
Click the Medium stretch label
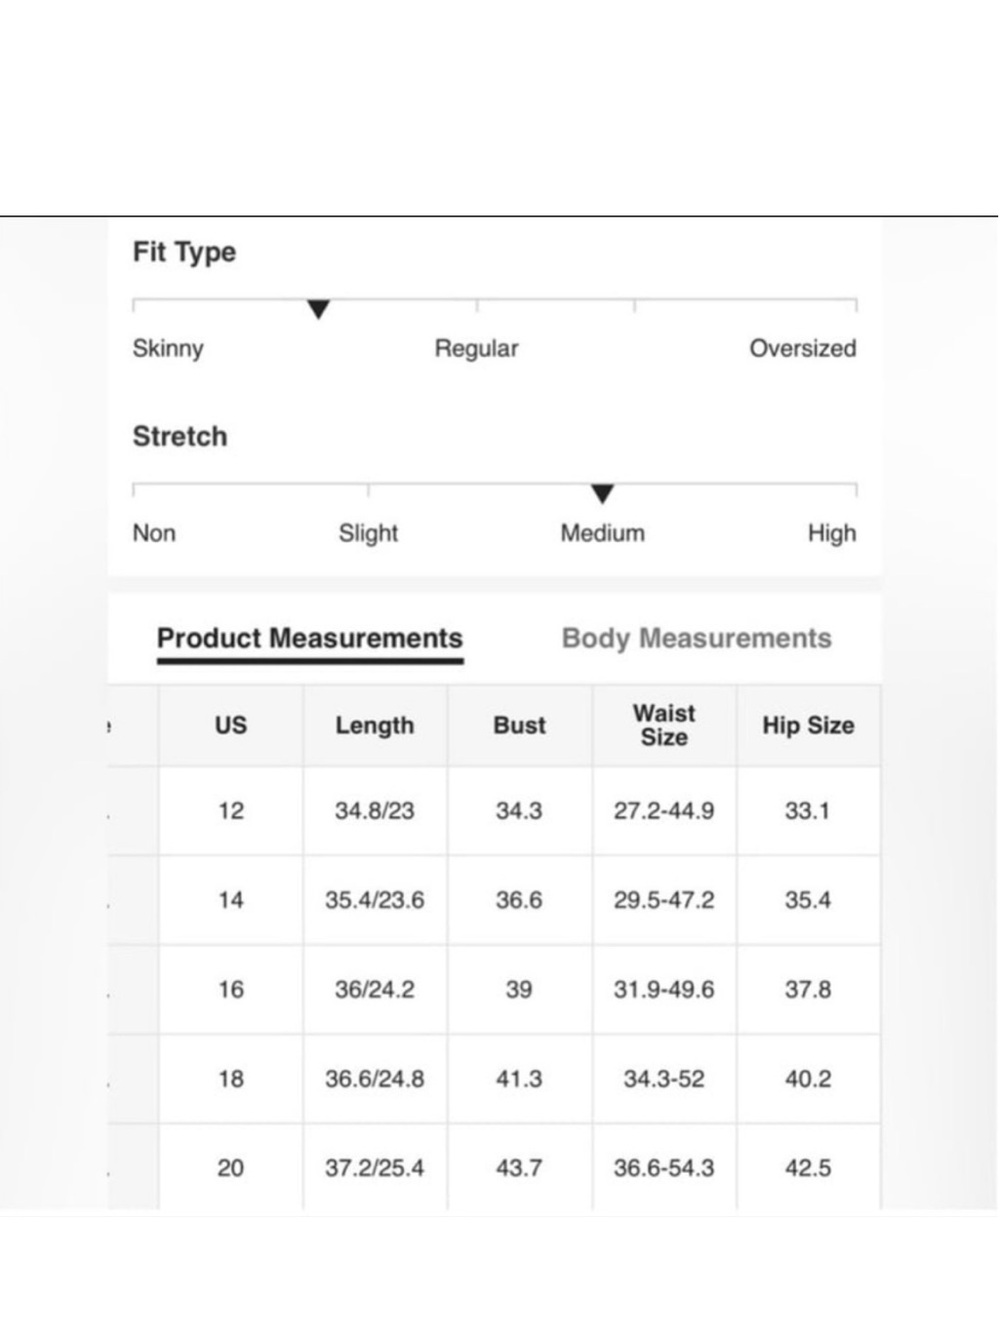click(x=602, y=533)
